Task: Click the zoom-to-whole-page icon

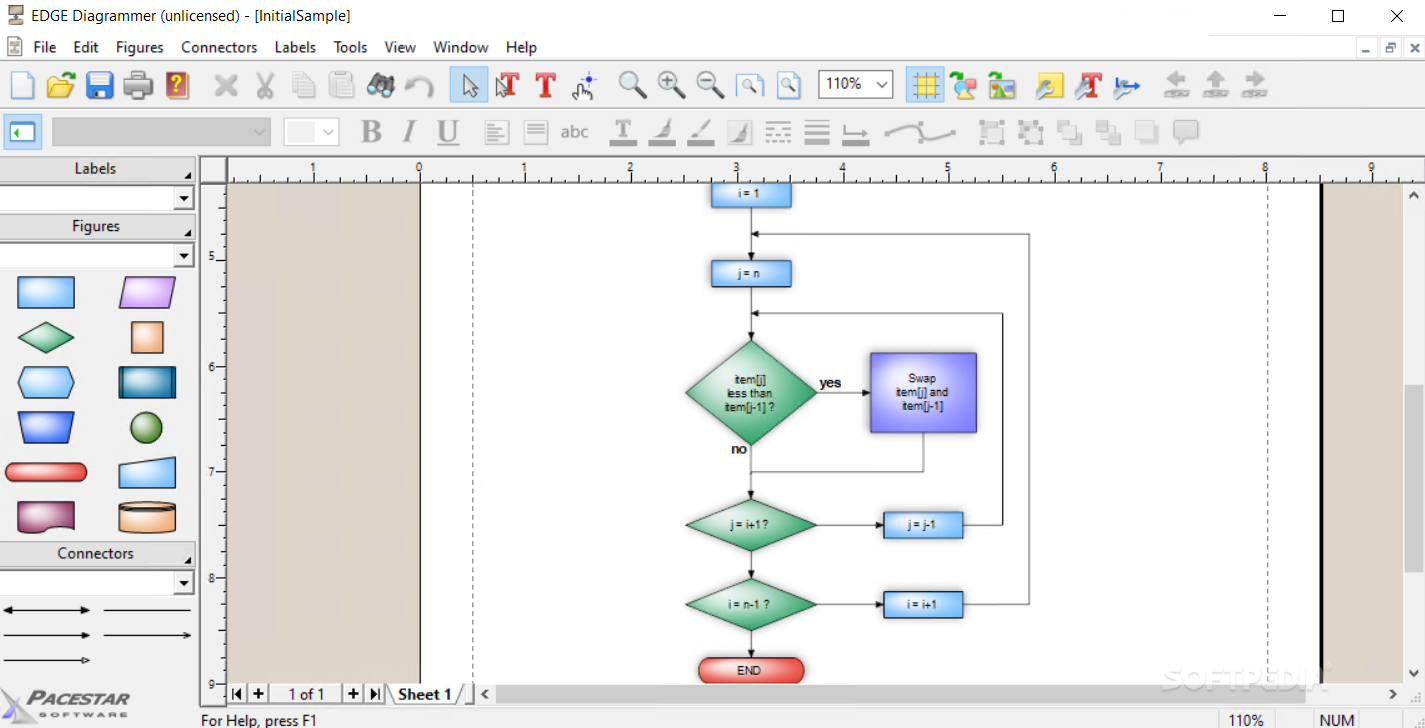Action: coord(789,85)
